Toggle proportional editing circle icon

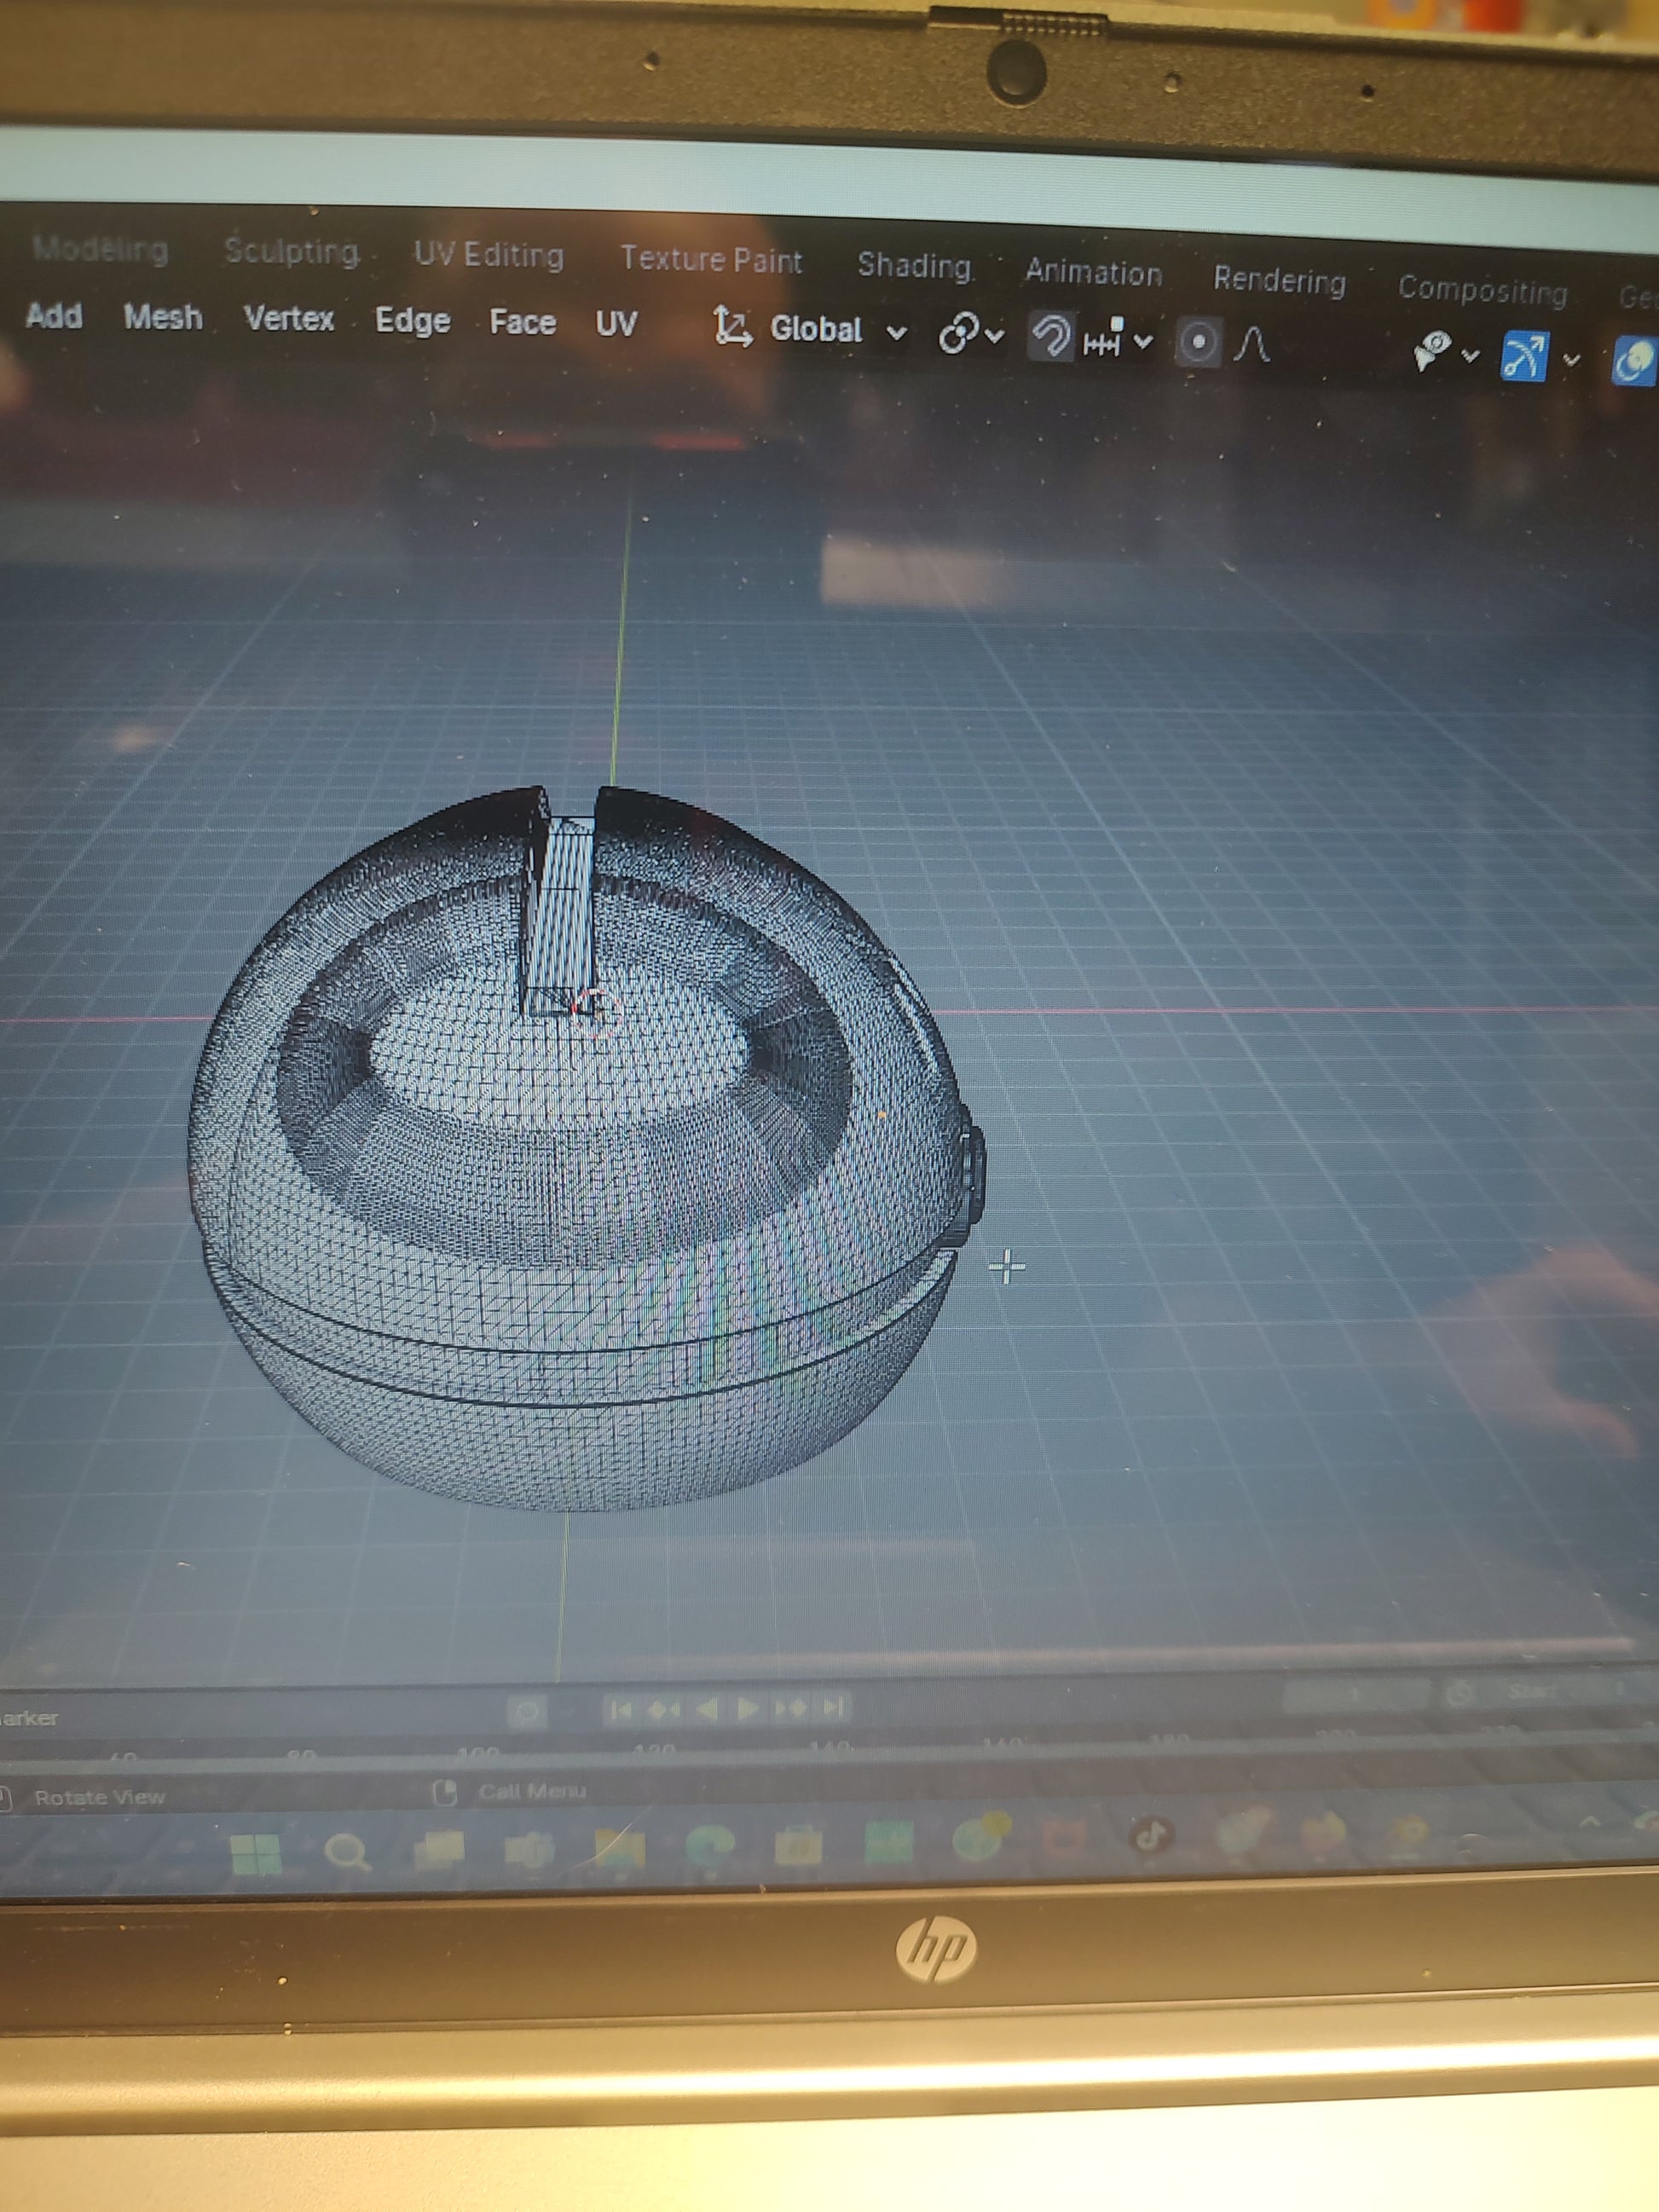pyautogui.click(x=1198, y=343)
